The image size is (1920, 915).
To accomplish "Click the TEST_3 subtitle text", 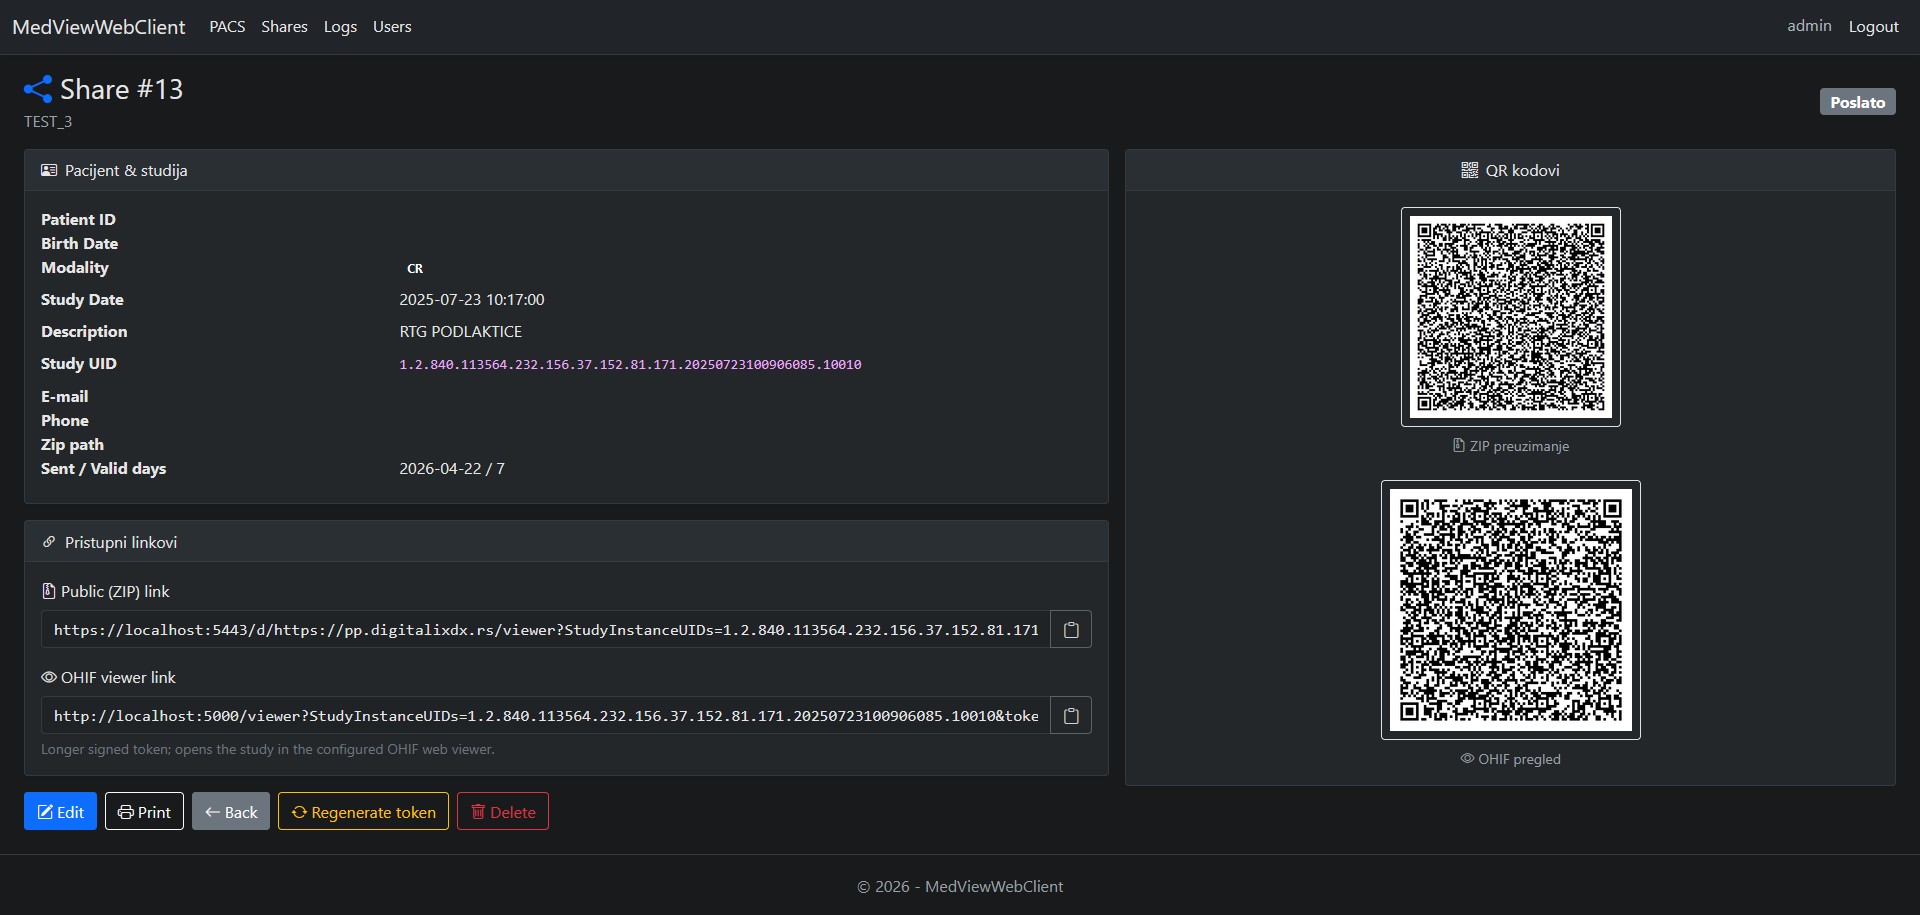I will [48, 121].
